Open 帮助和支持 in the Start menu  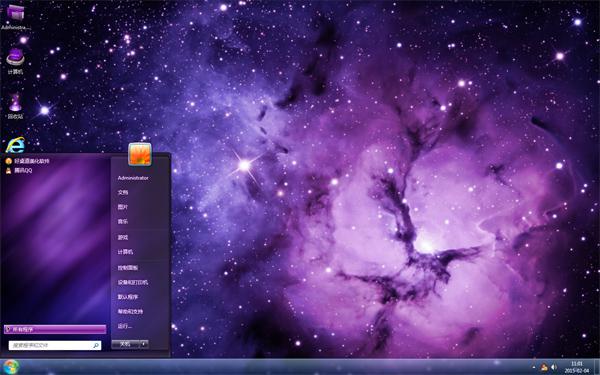pyautogui.click(x=130, y=311)
